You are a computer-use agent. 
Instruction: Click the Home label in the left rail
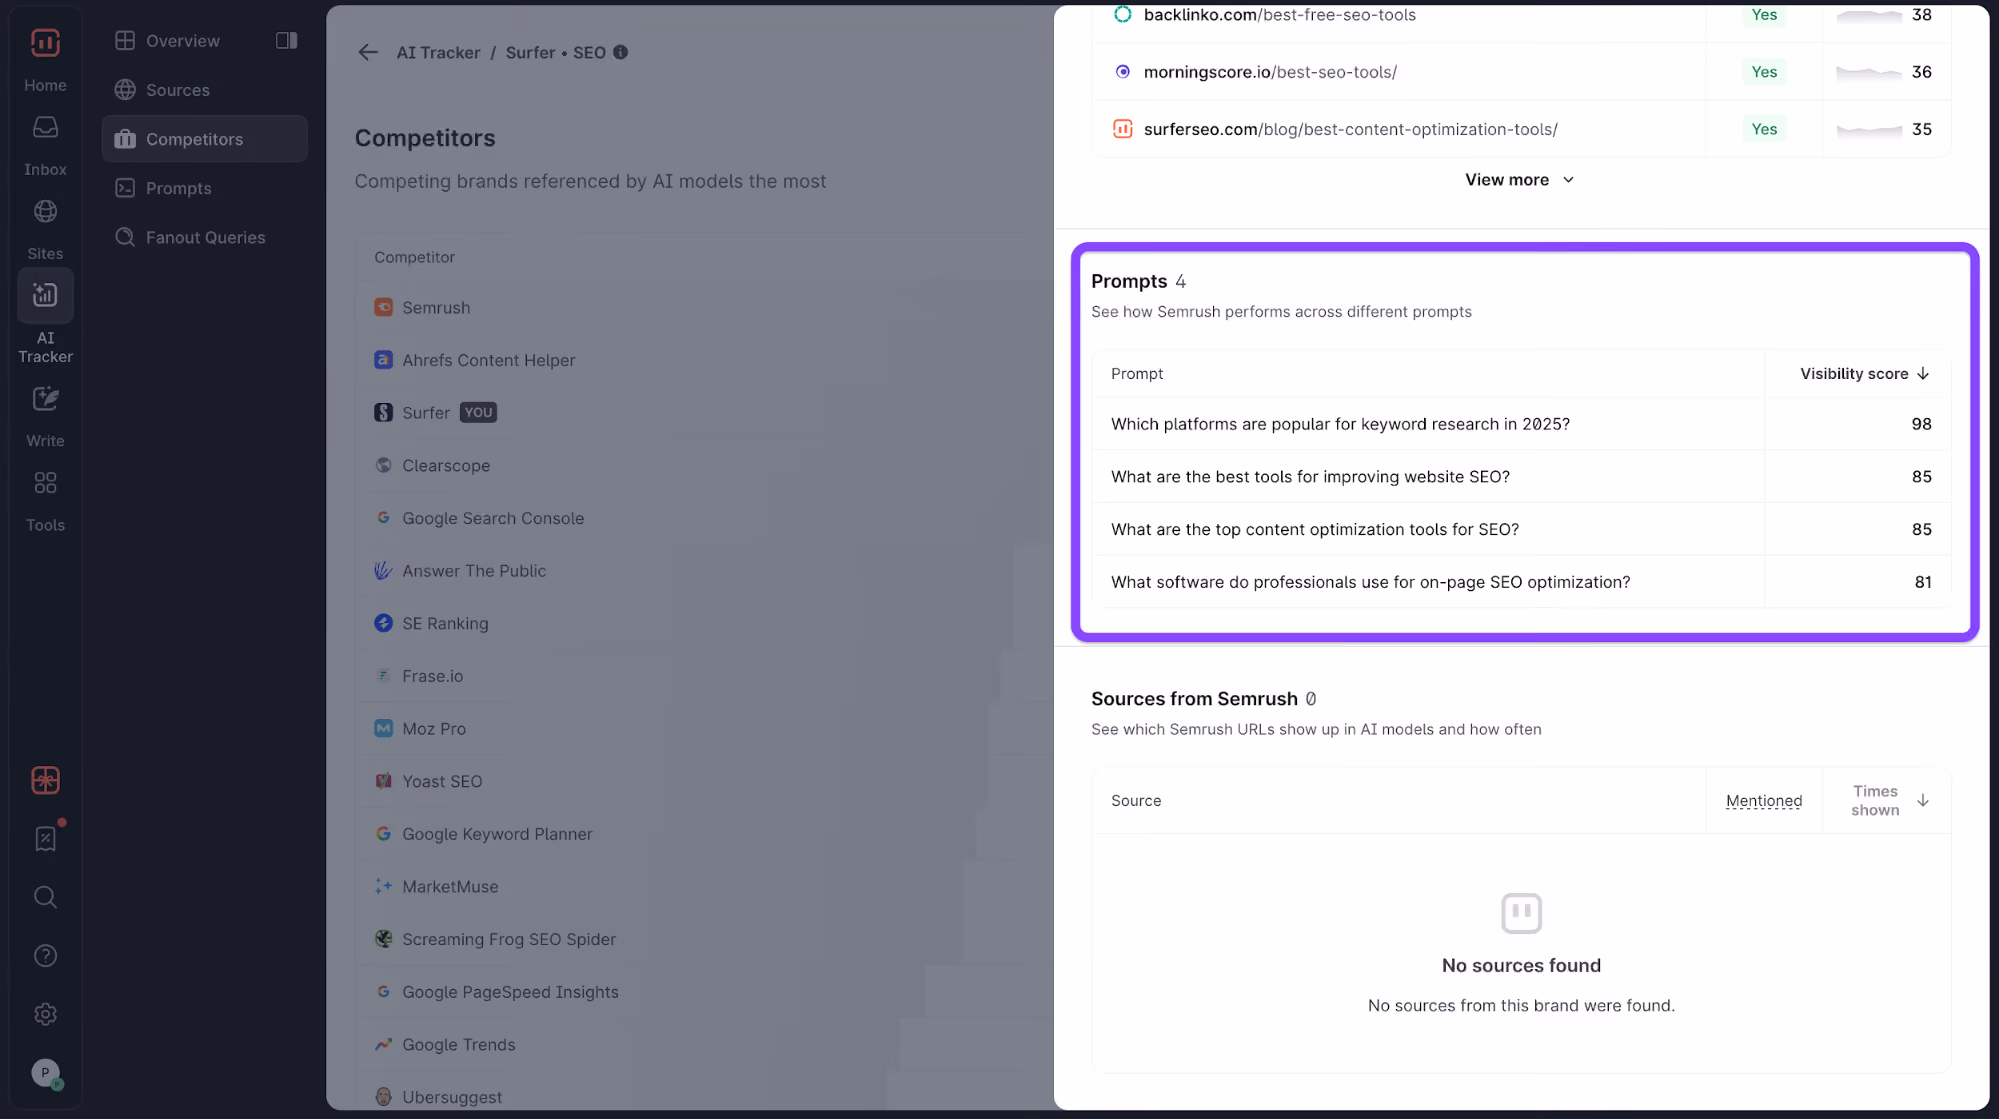point(45,86)
